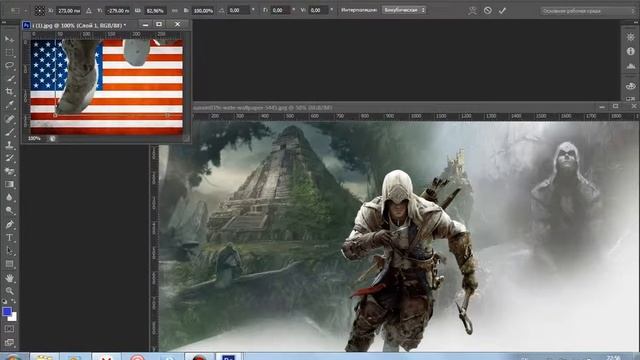Image resolution: width=640 pixels, height=360 pixels.
Task: Select the Rectangle shape tool
Action: coord(9,264)
